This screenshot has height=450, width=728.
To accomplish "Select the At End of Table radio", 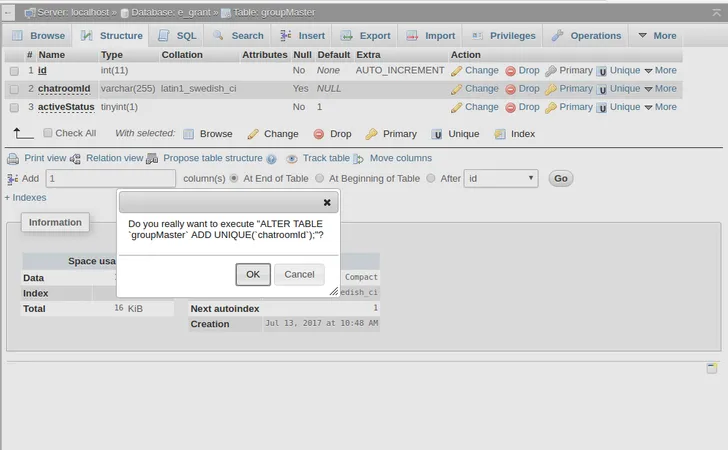I will (234, 178).
